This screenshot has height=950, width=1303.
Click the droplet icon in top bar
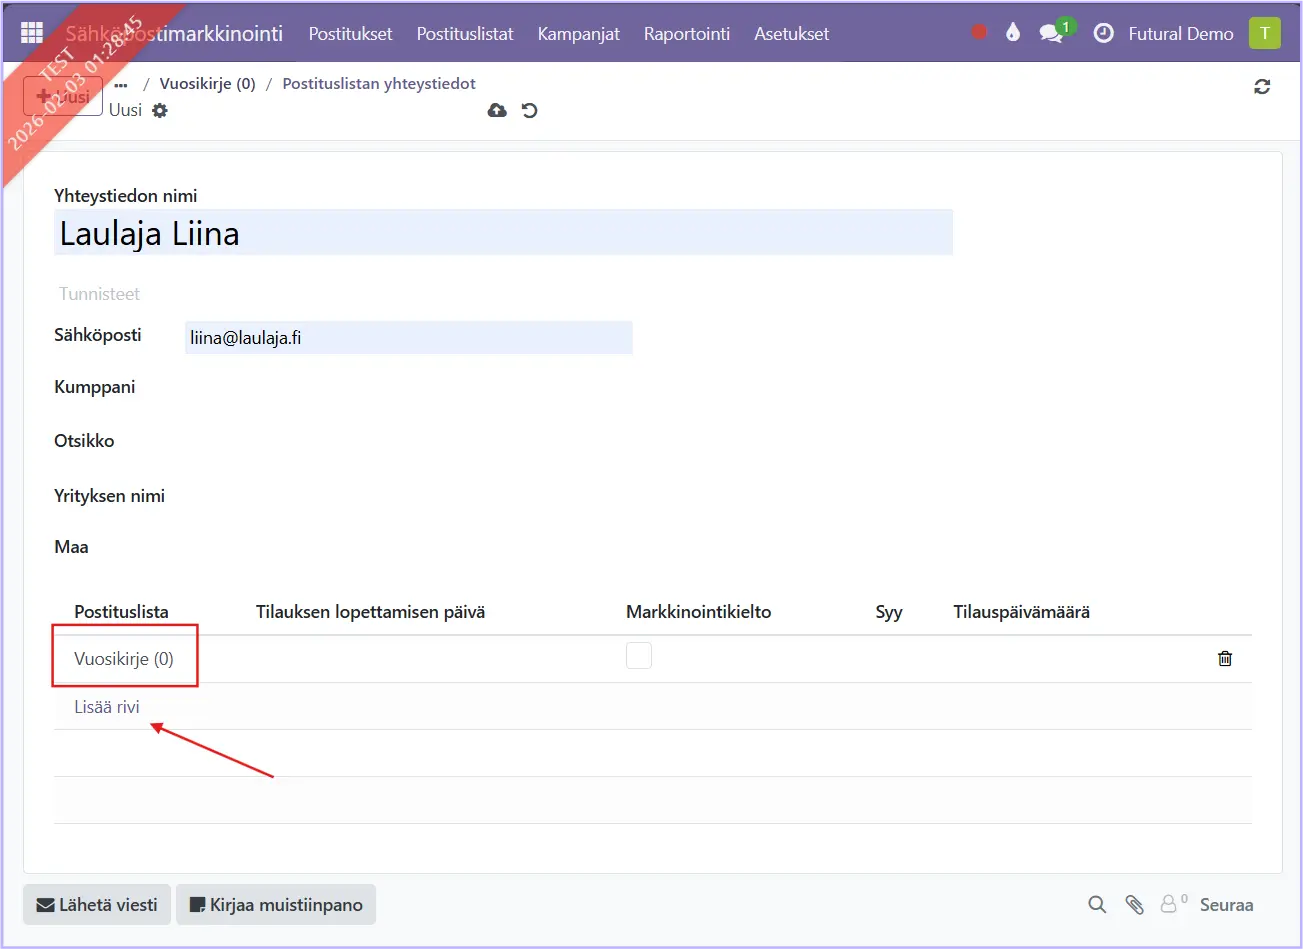tap(1013, 33)
